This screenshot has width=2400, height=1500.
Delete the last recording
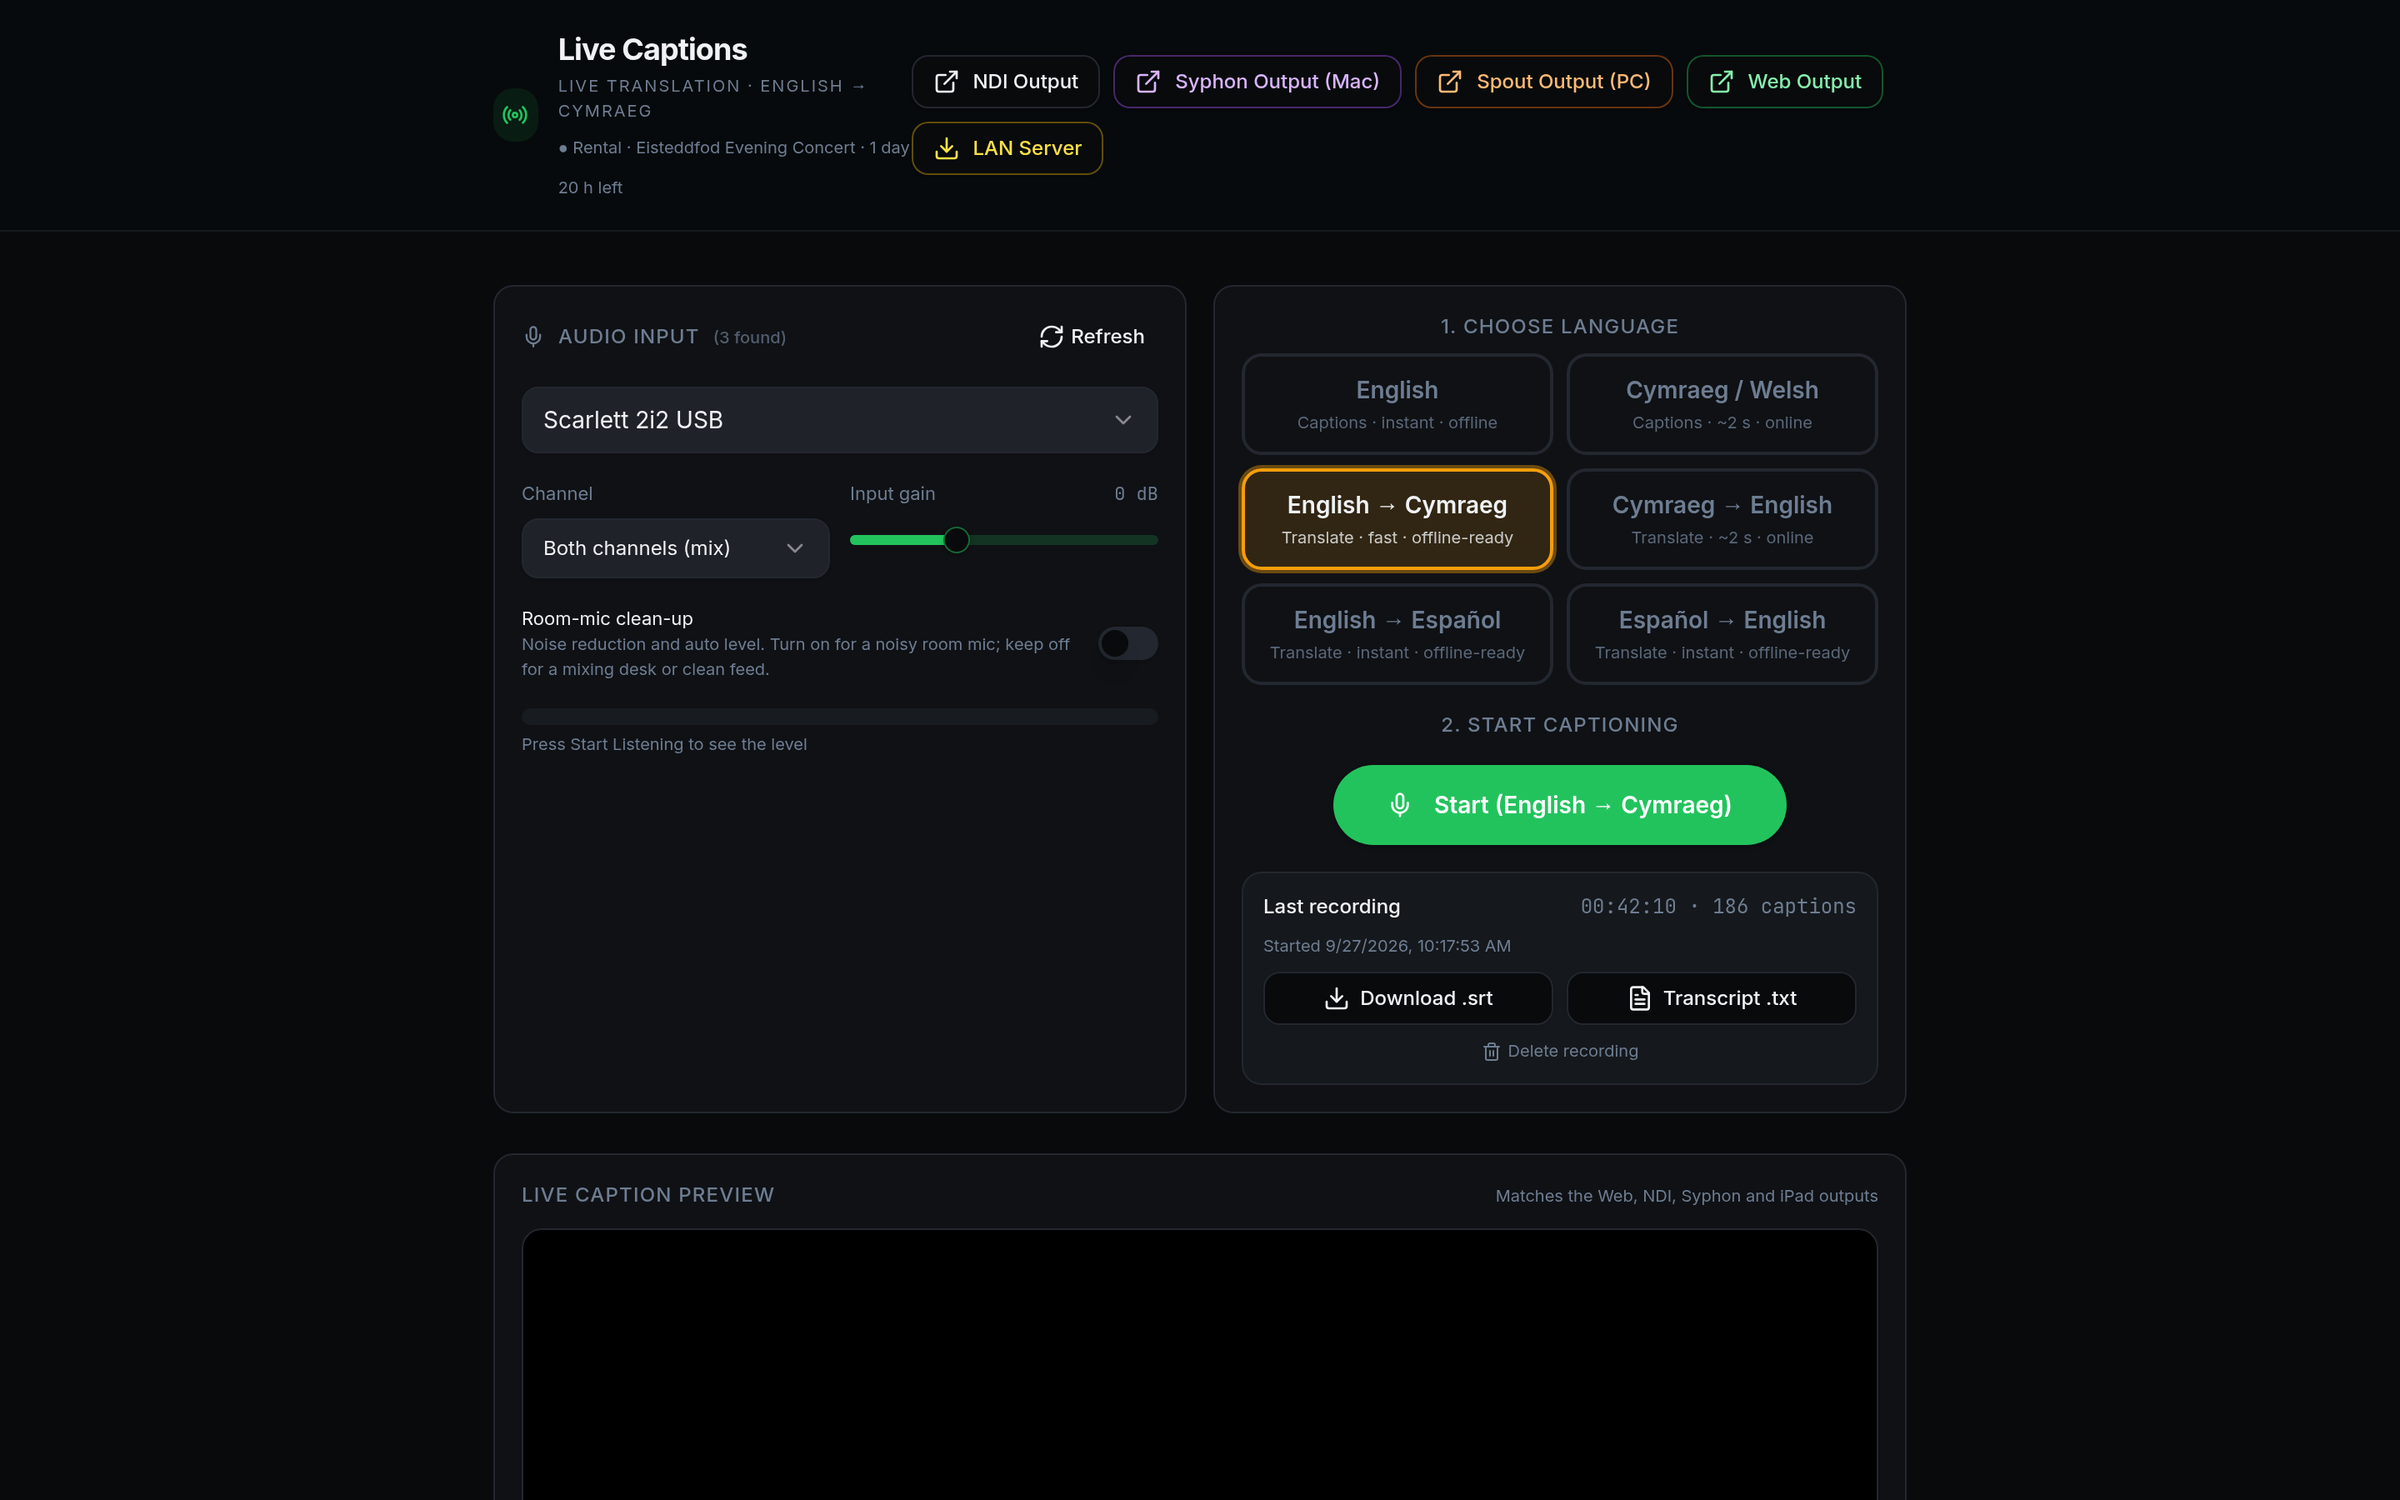[x=1560, y=1051]
